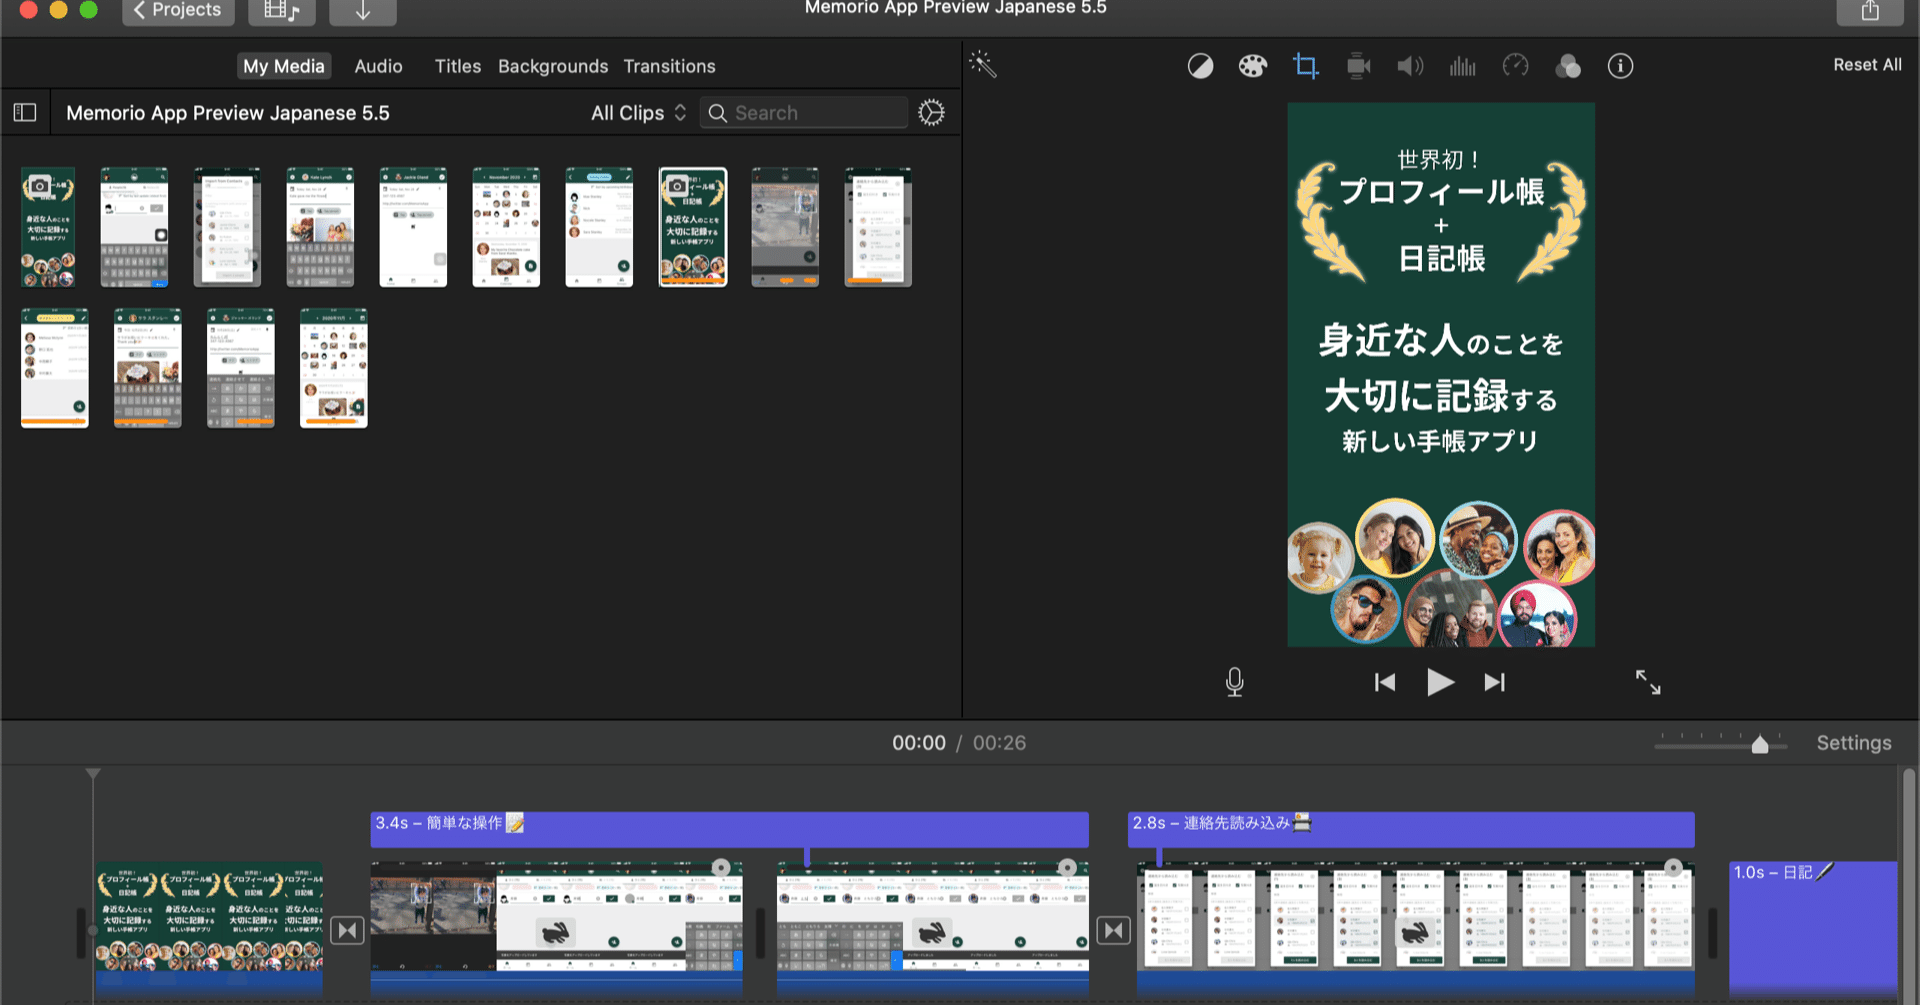Open the noise reduction and equalizer tool
The height and width of the screenshot is (1005, 1920).
(1462, 66)
